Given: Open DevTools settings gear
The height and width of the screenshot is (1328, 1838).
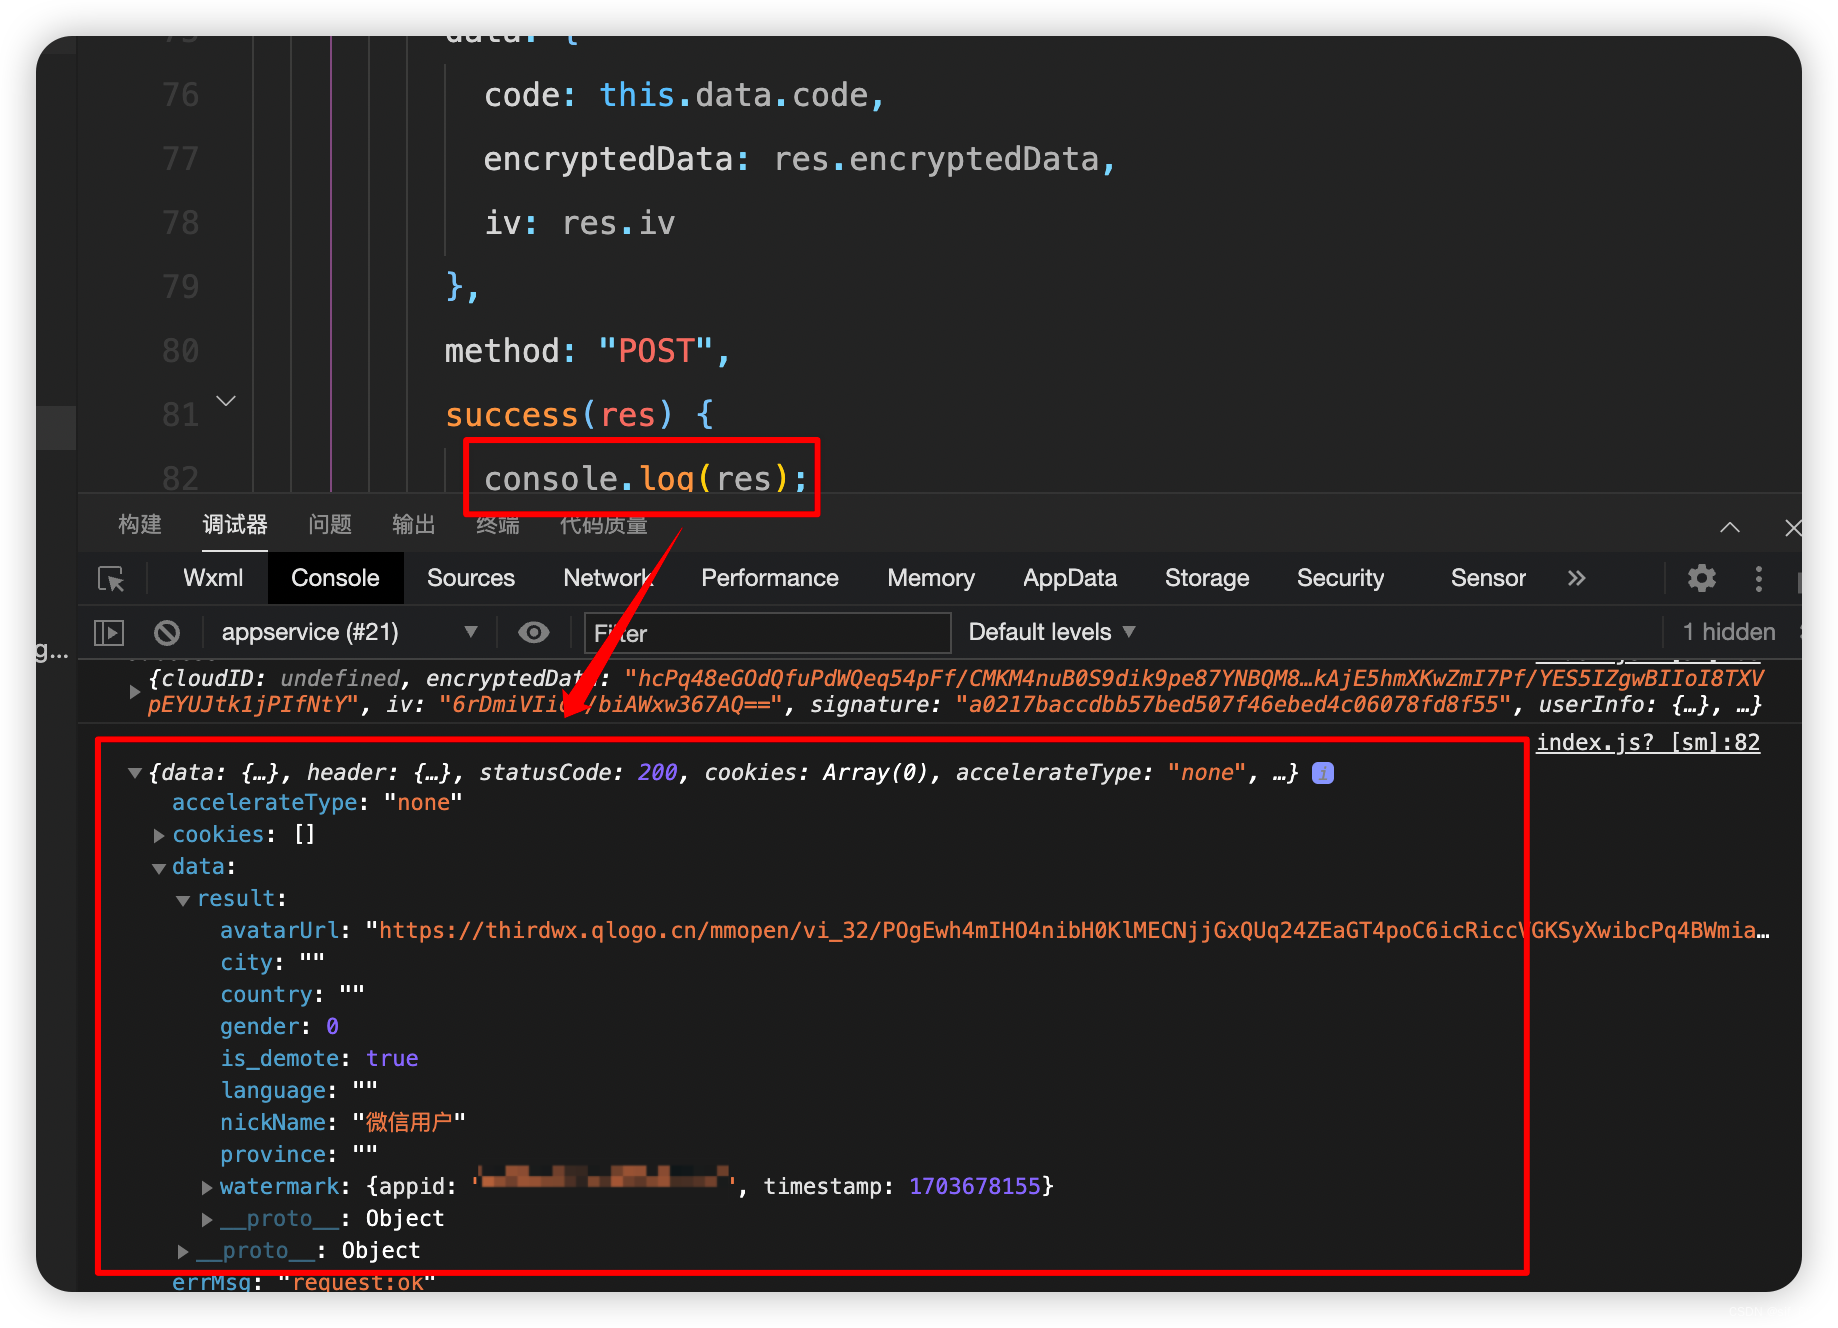Looking at the screenshot, I should [1702, 578].
